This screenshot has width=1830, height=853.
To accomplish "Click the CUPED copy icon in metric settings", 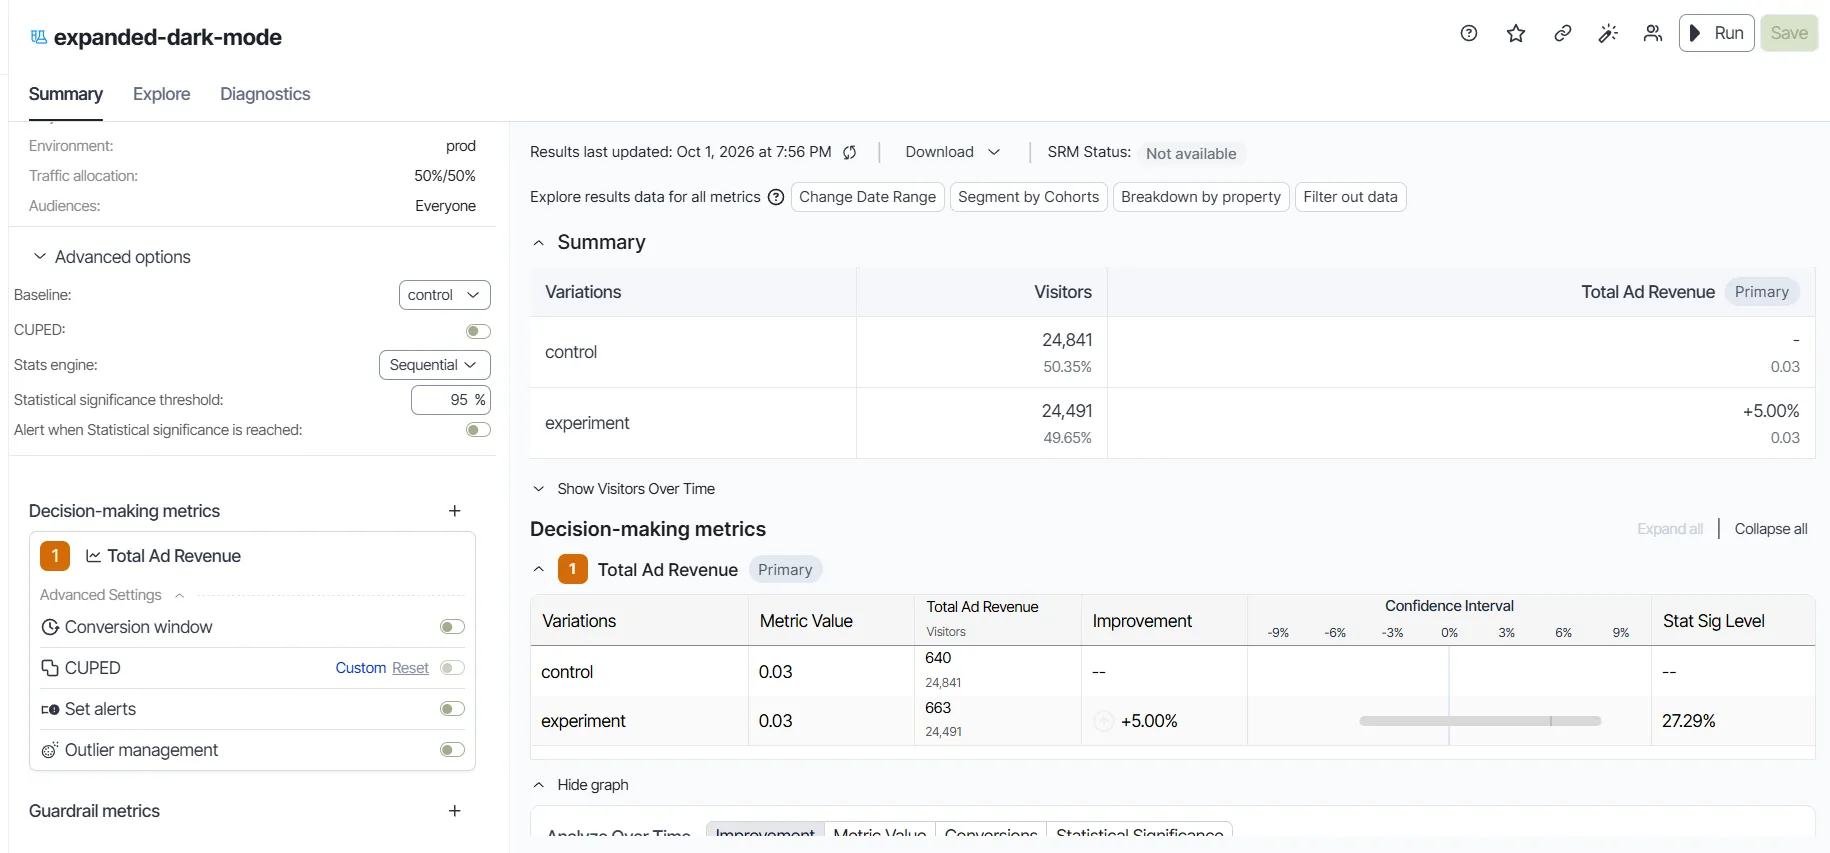I will [x=50, y=668].
